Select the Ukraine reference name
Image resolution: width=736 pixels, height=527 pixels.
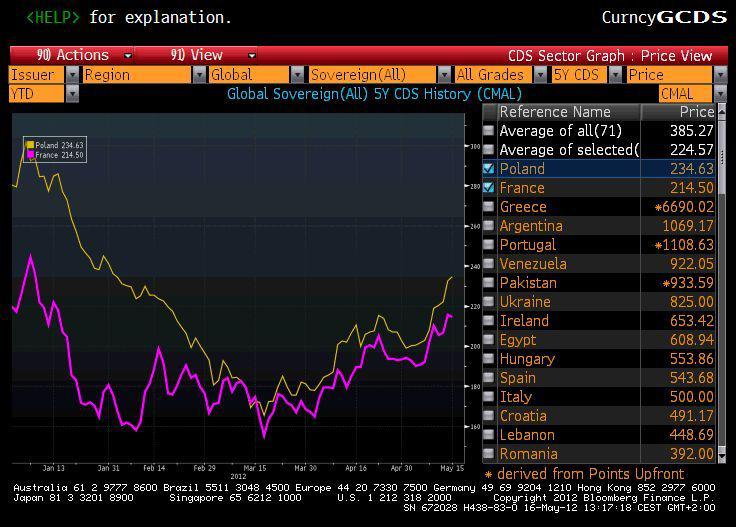click(525, 302)
